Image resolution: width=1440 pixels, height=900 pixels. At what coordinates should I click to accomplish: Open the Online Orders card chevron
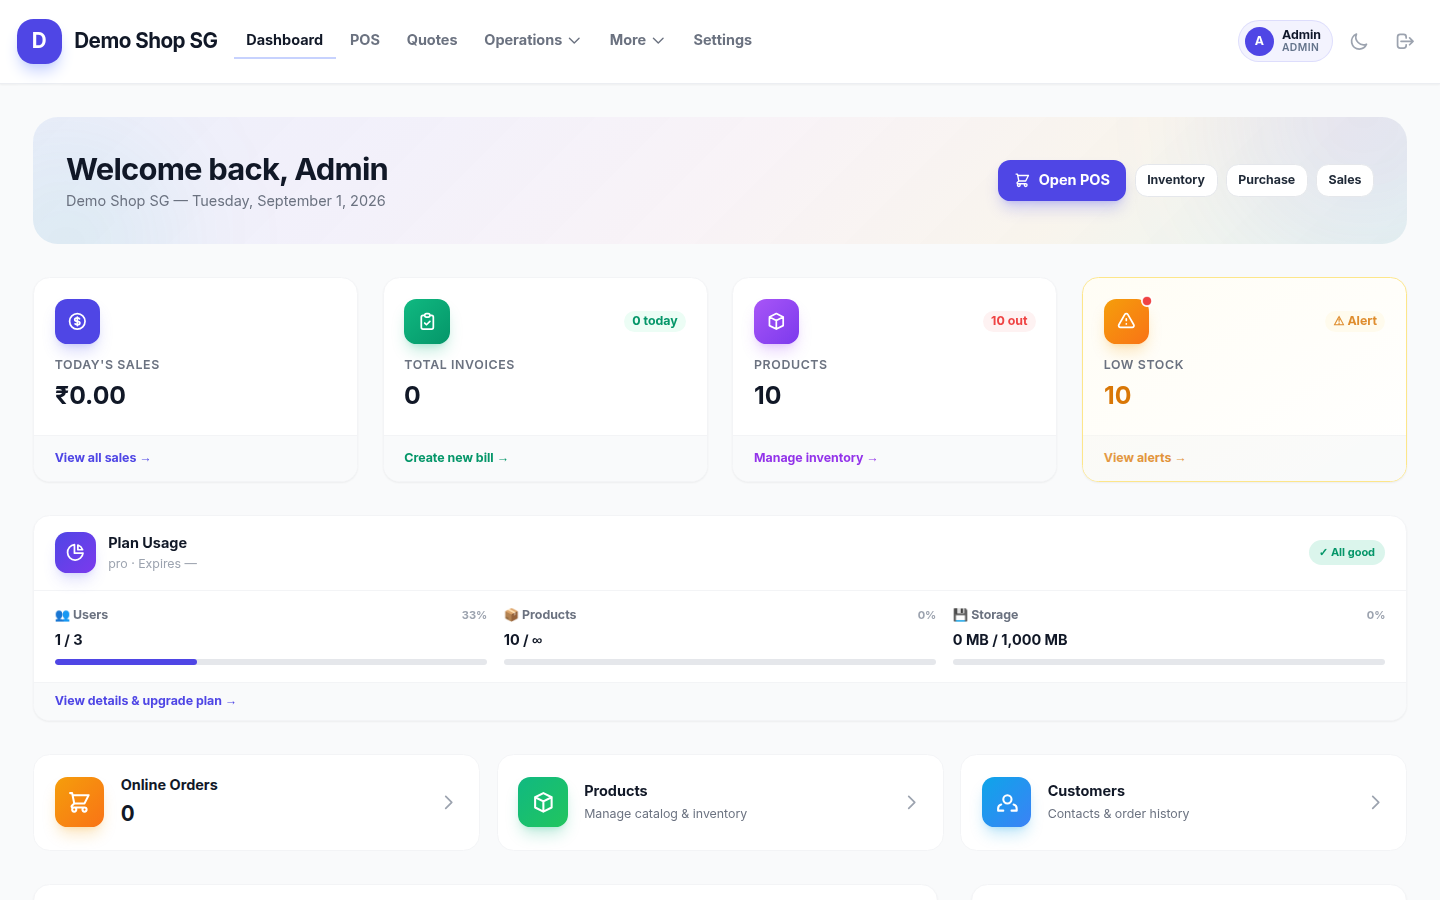448,802
